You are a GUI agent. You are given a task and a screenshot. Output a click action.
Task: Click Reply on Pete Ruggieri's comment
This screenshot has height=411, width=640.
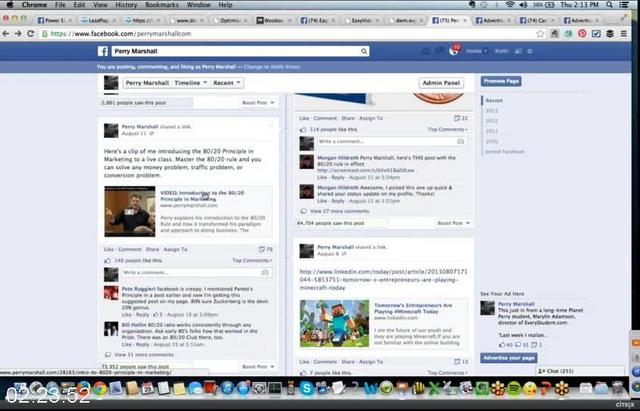pyautogui.click(x=142, y=315)
